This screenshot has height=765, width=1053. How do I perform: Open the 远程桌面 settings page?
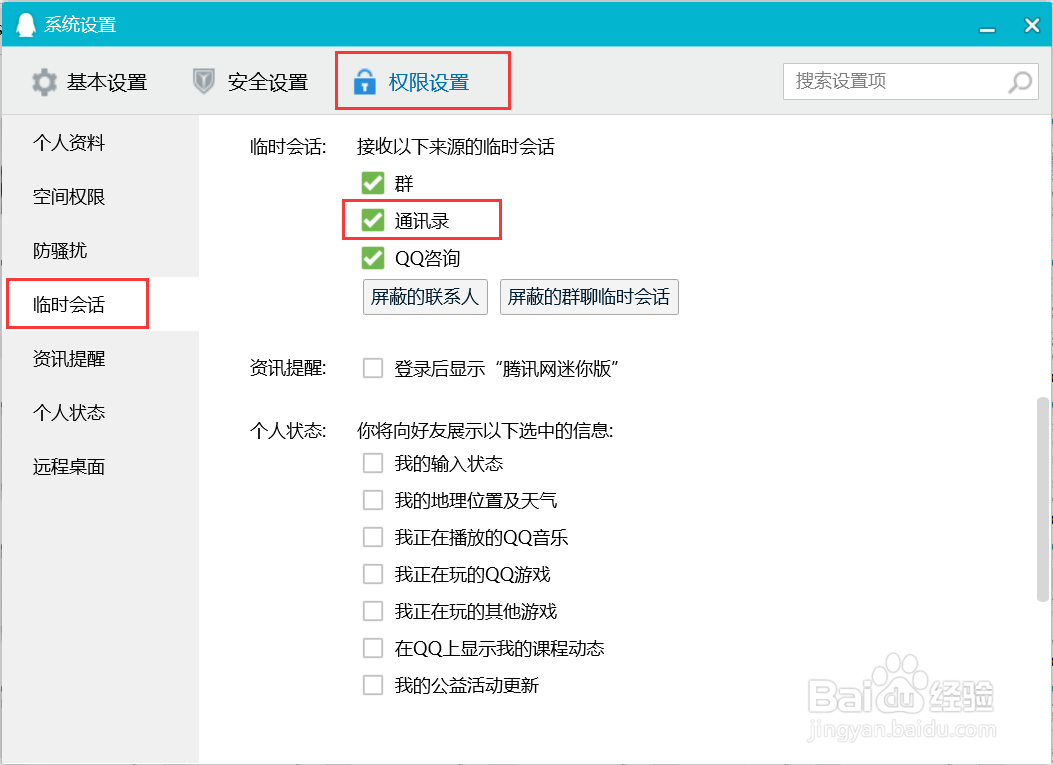(x=68, y=466)
